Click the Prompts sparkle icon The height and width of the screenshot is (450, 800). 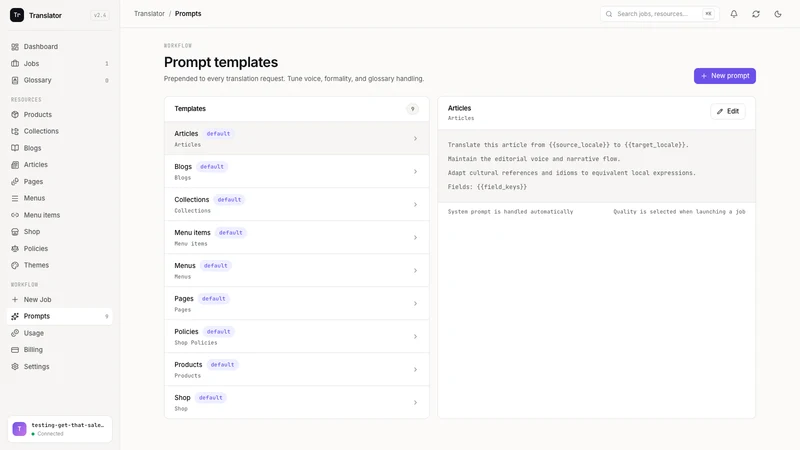click(x=15, y=316)
